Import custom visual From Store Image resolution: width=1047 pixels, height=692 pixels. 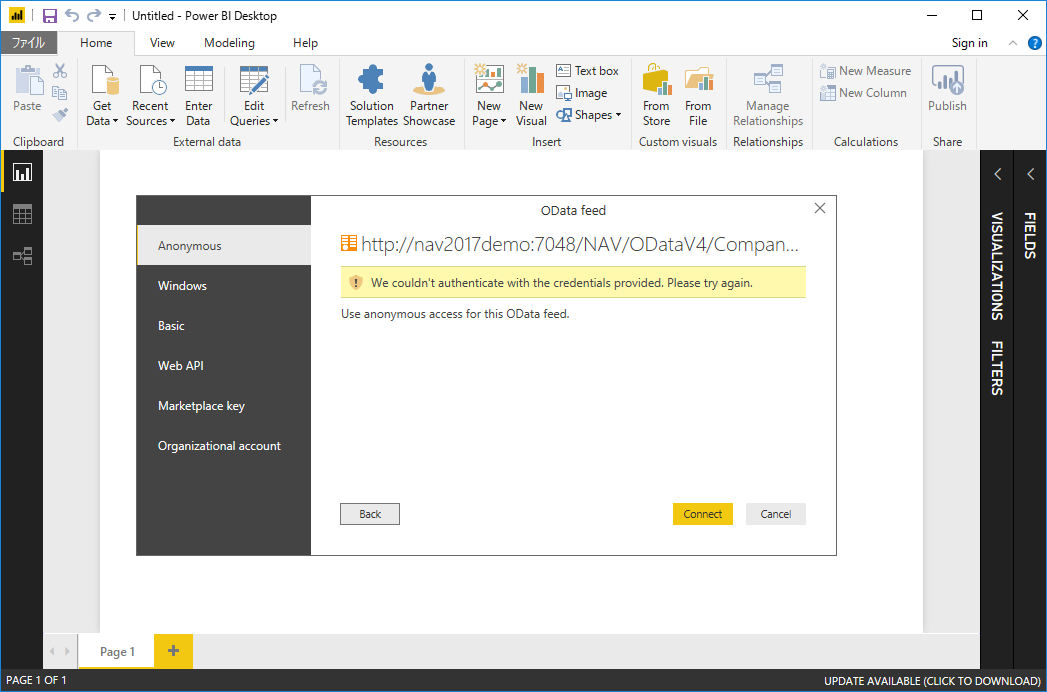pyautogui.click(x=656, y=96)
